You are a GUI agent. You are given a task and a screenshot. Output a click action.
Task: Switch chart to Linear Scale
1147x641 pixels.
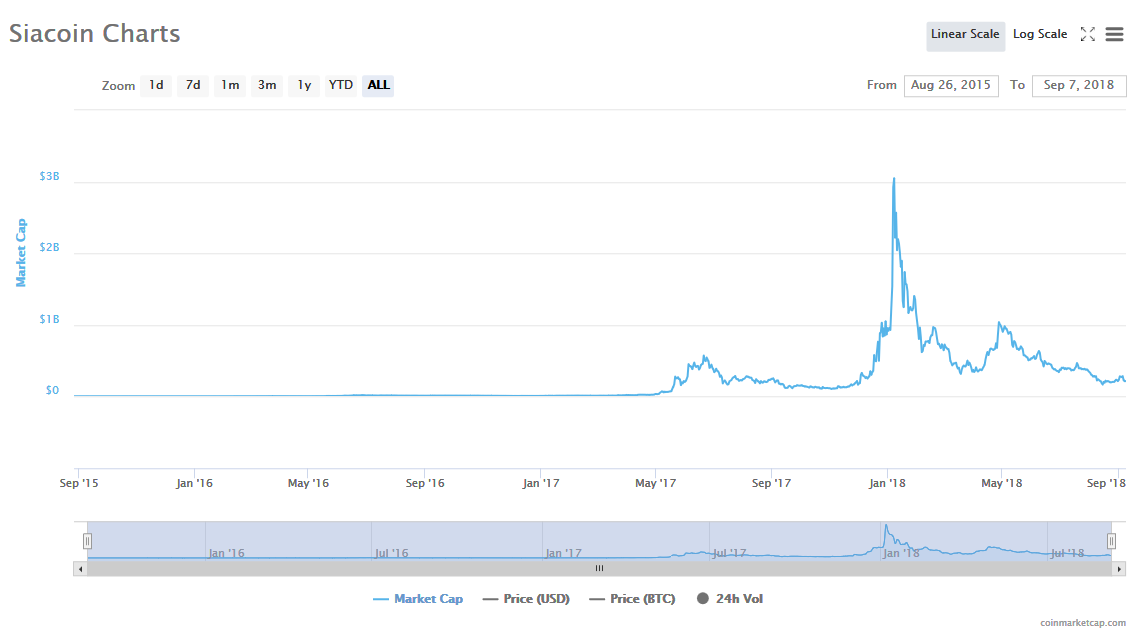(x=965, y=34)
